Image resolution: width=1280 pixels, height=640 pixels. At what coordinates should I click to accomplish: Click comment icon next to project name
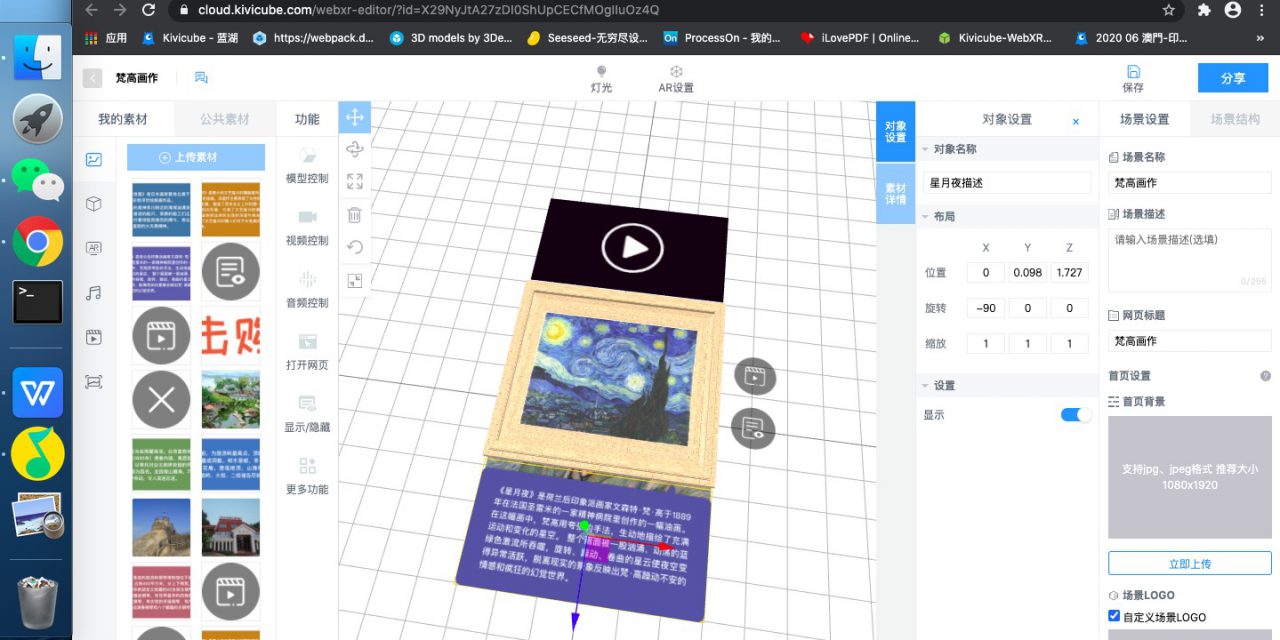pyautogui.click(x=201, y=78)
